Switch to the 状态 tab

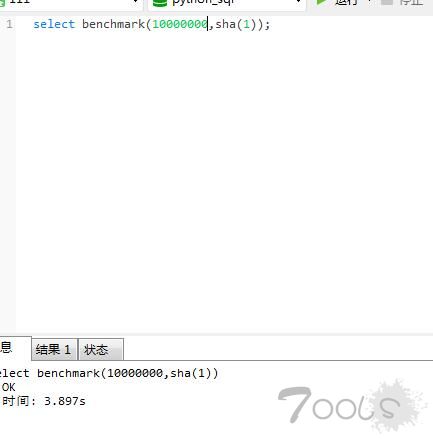click(x=101, y=349)
